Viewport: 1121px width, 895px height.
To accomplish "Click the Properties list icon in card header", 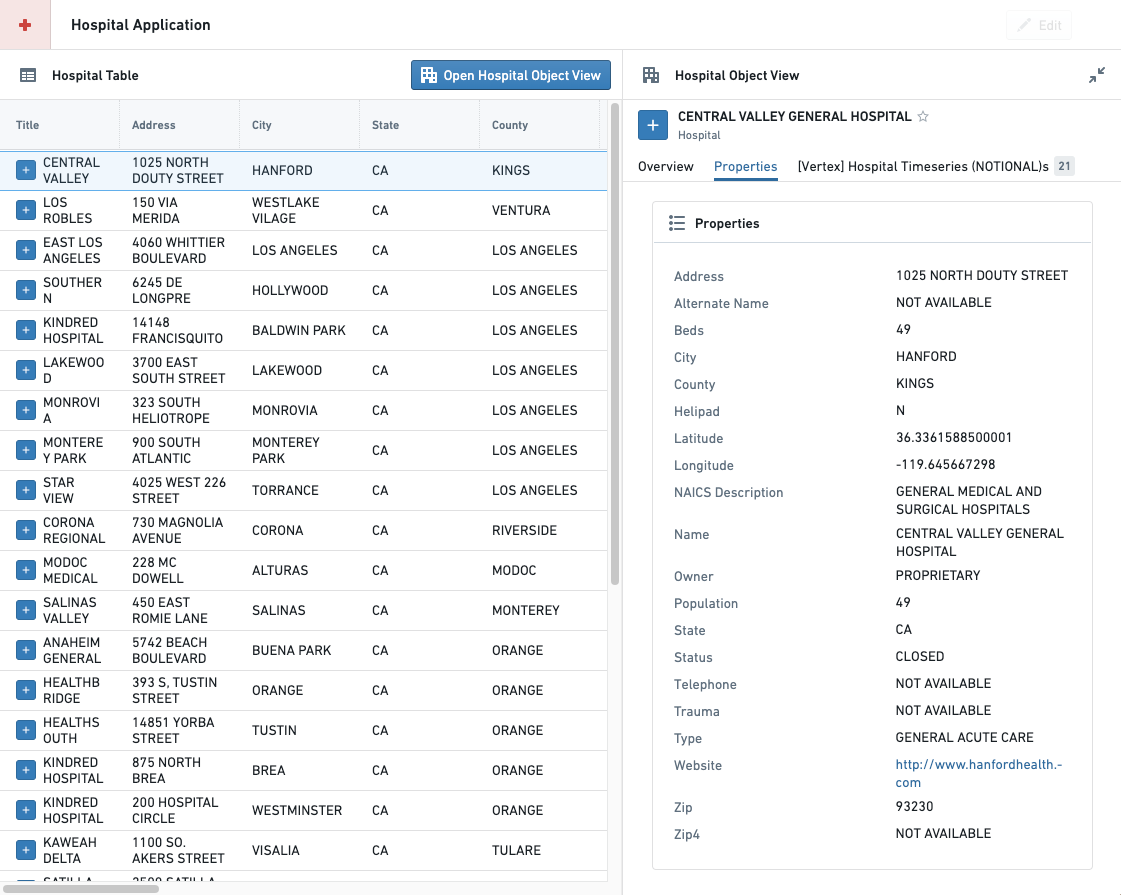I will 676,223.
